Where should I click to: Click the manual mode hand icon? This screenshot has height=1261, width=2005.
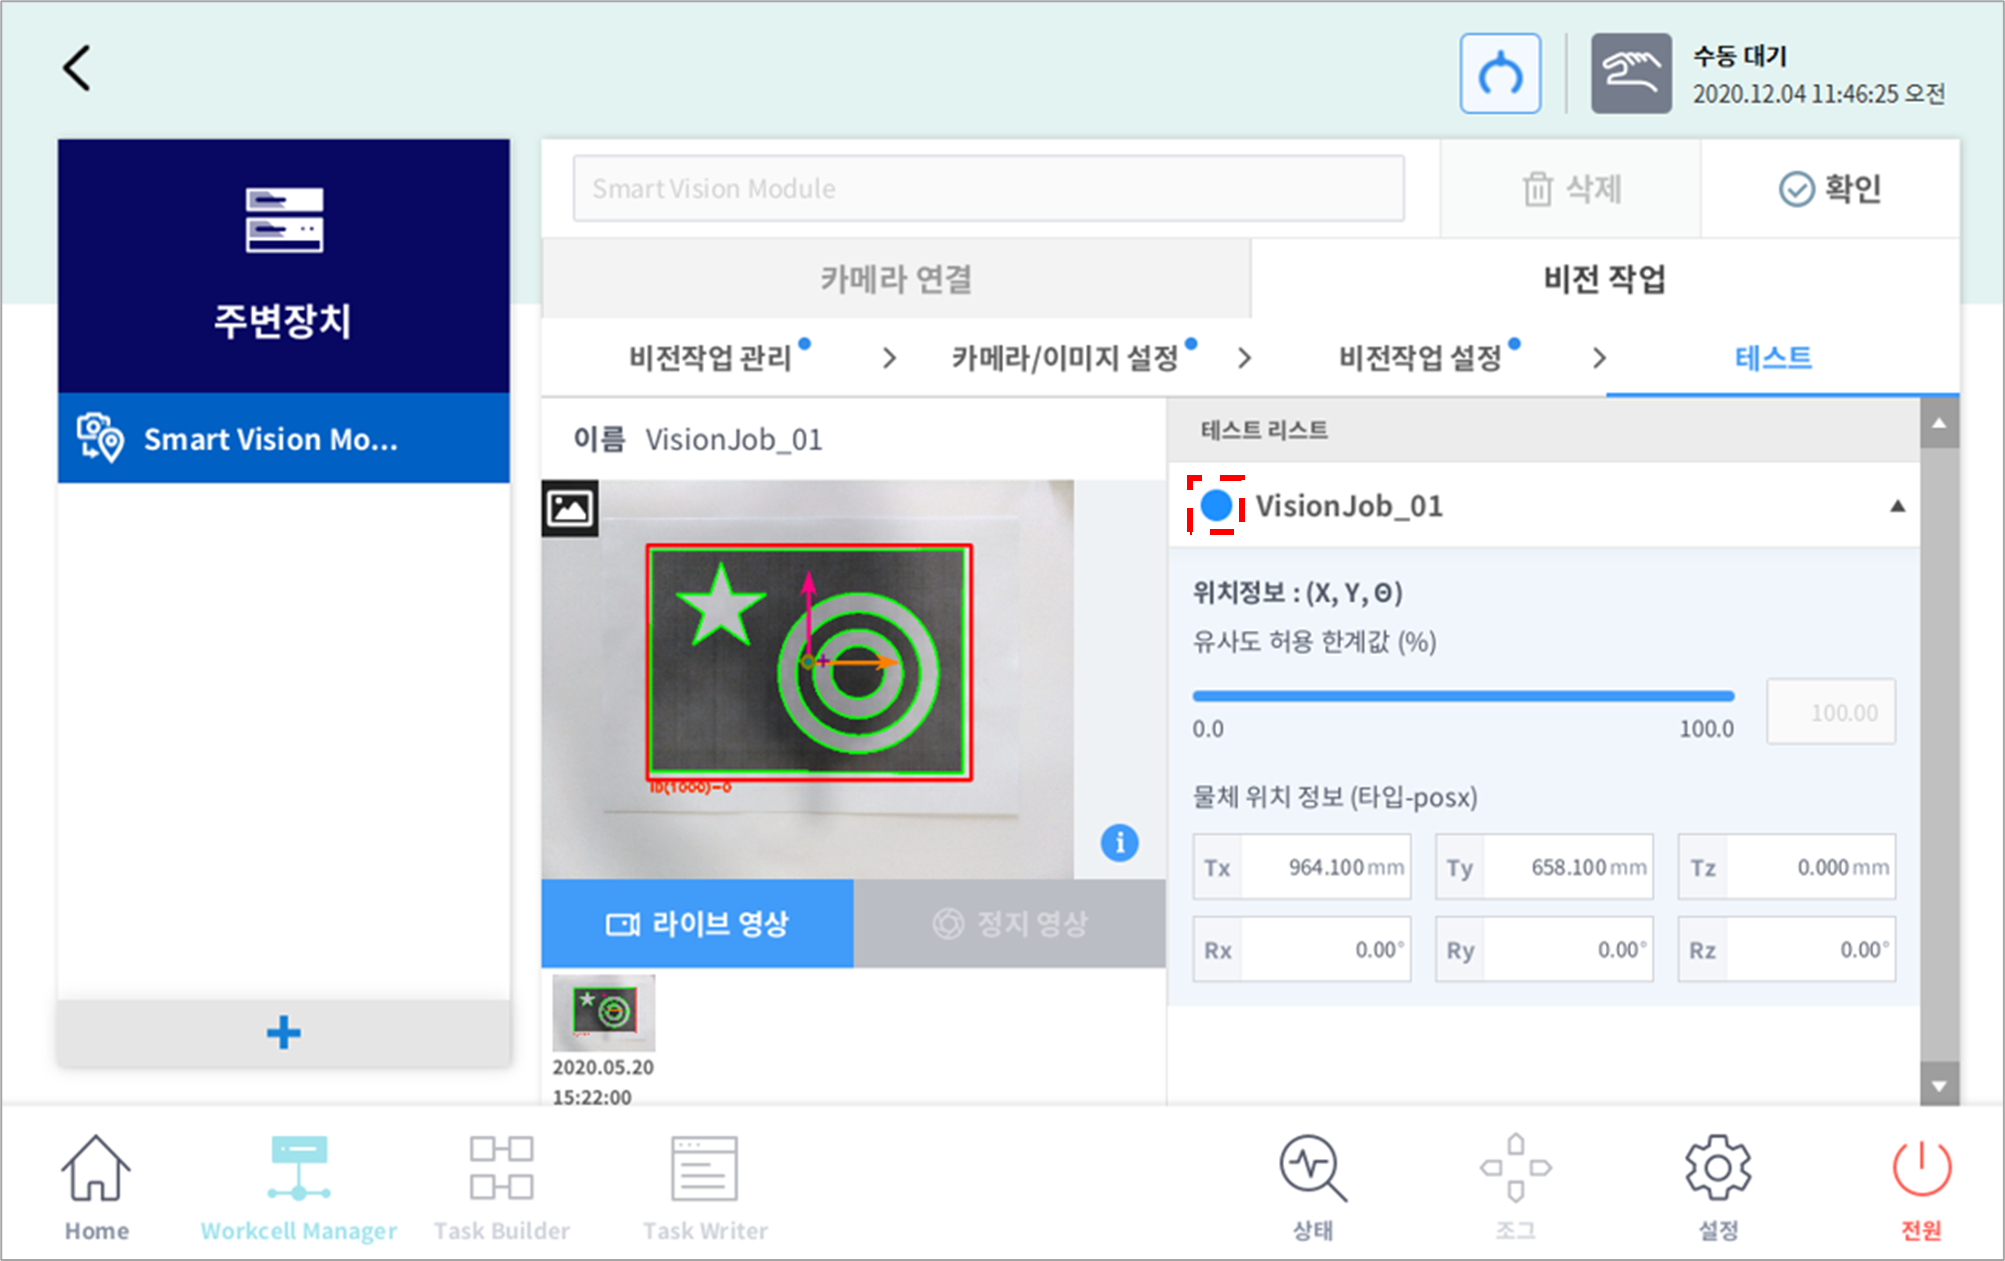coord(1630,73)
